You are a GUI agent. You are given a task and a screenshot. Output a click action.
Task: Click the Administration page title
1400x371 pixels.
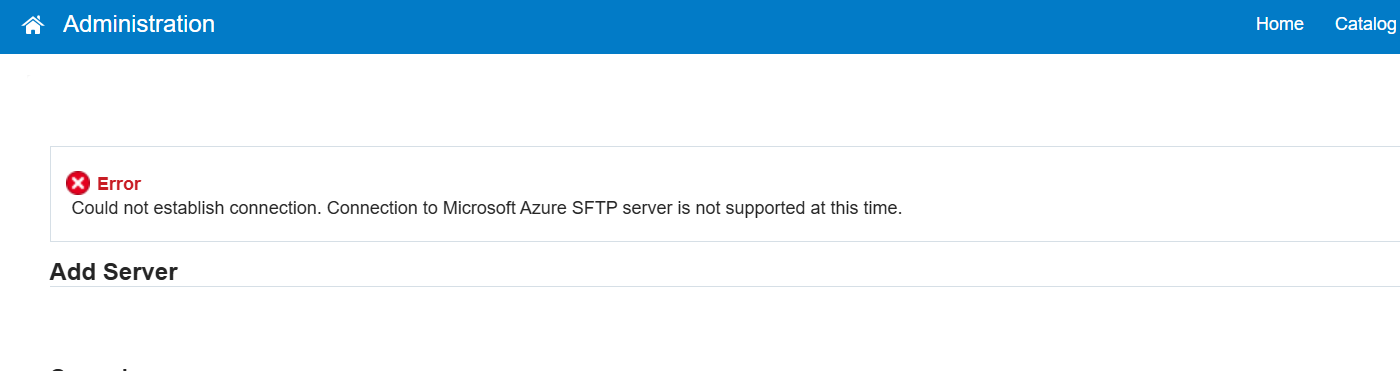139,24
